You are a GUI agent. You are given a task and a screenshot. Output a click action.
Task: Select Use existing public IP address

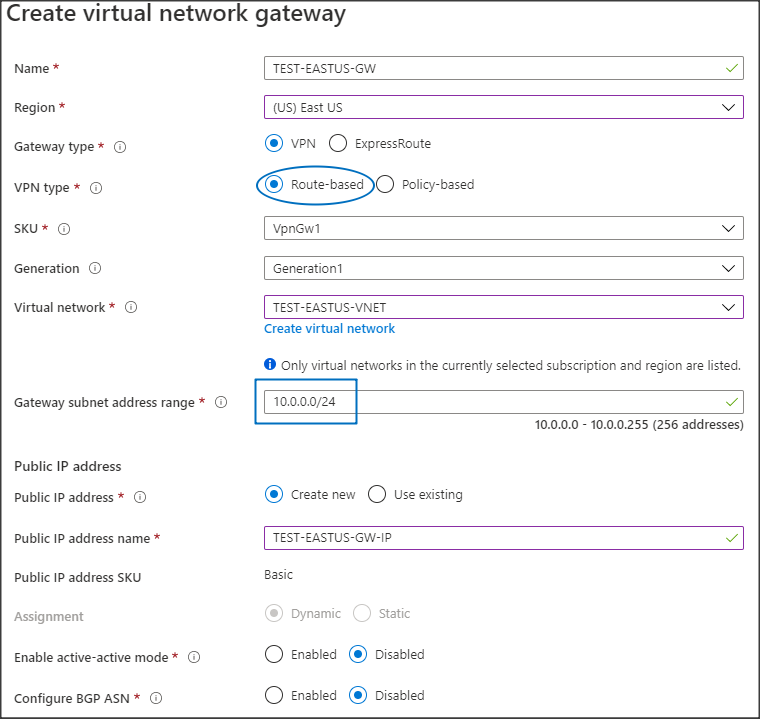pos(377,495)
